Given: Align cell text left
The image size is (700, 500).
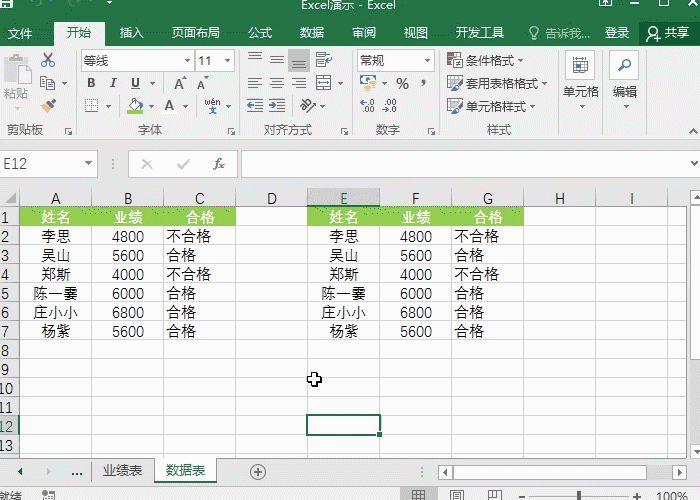Looking at the screenshot, I should [255, 83].
